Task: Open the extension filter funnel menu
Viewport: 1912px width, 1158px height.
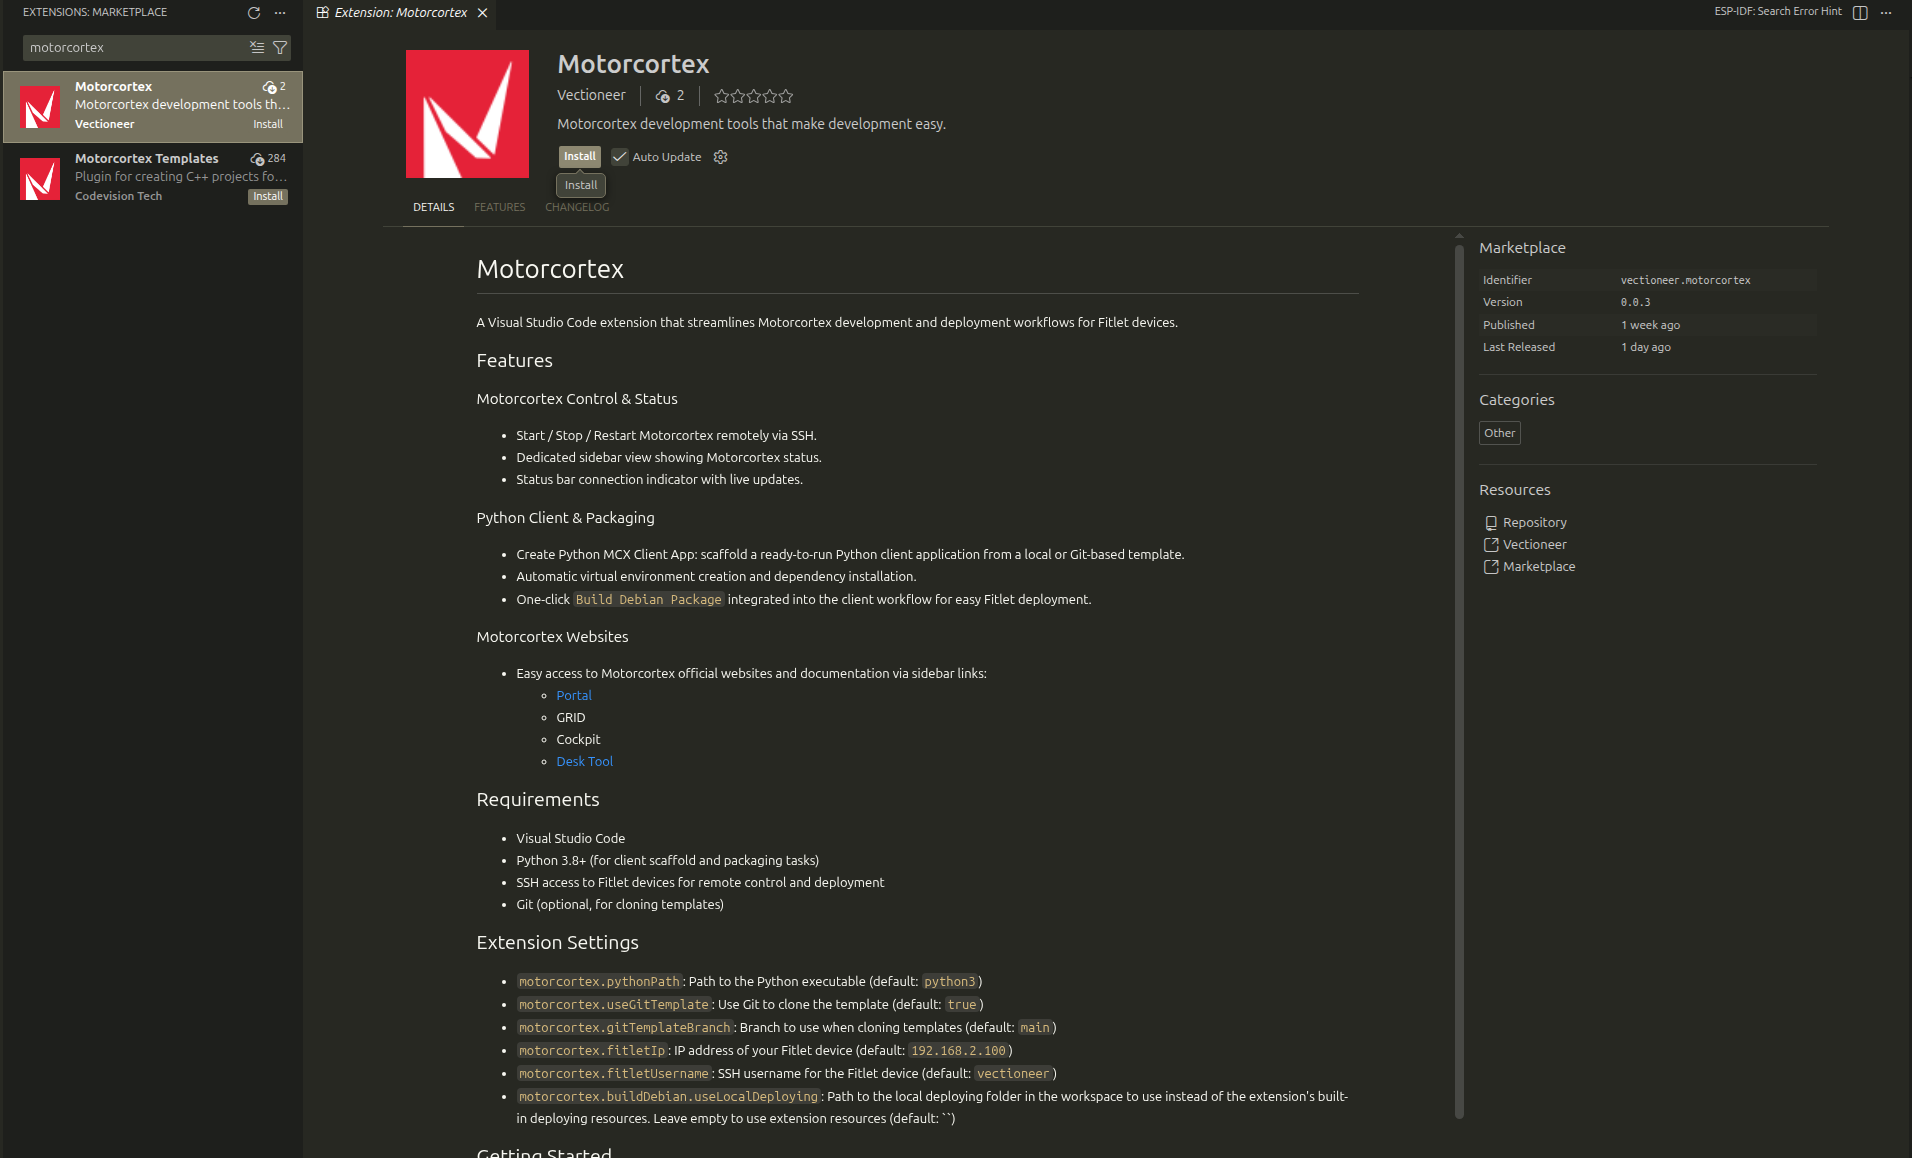Action: click(x=280, y=48)
